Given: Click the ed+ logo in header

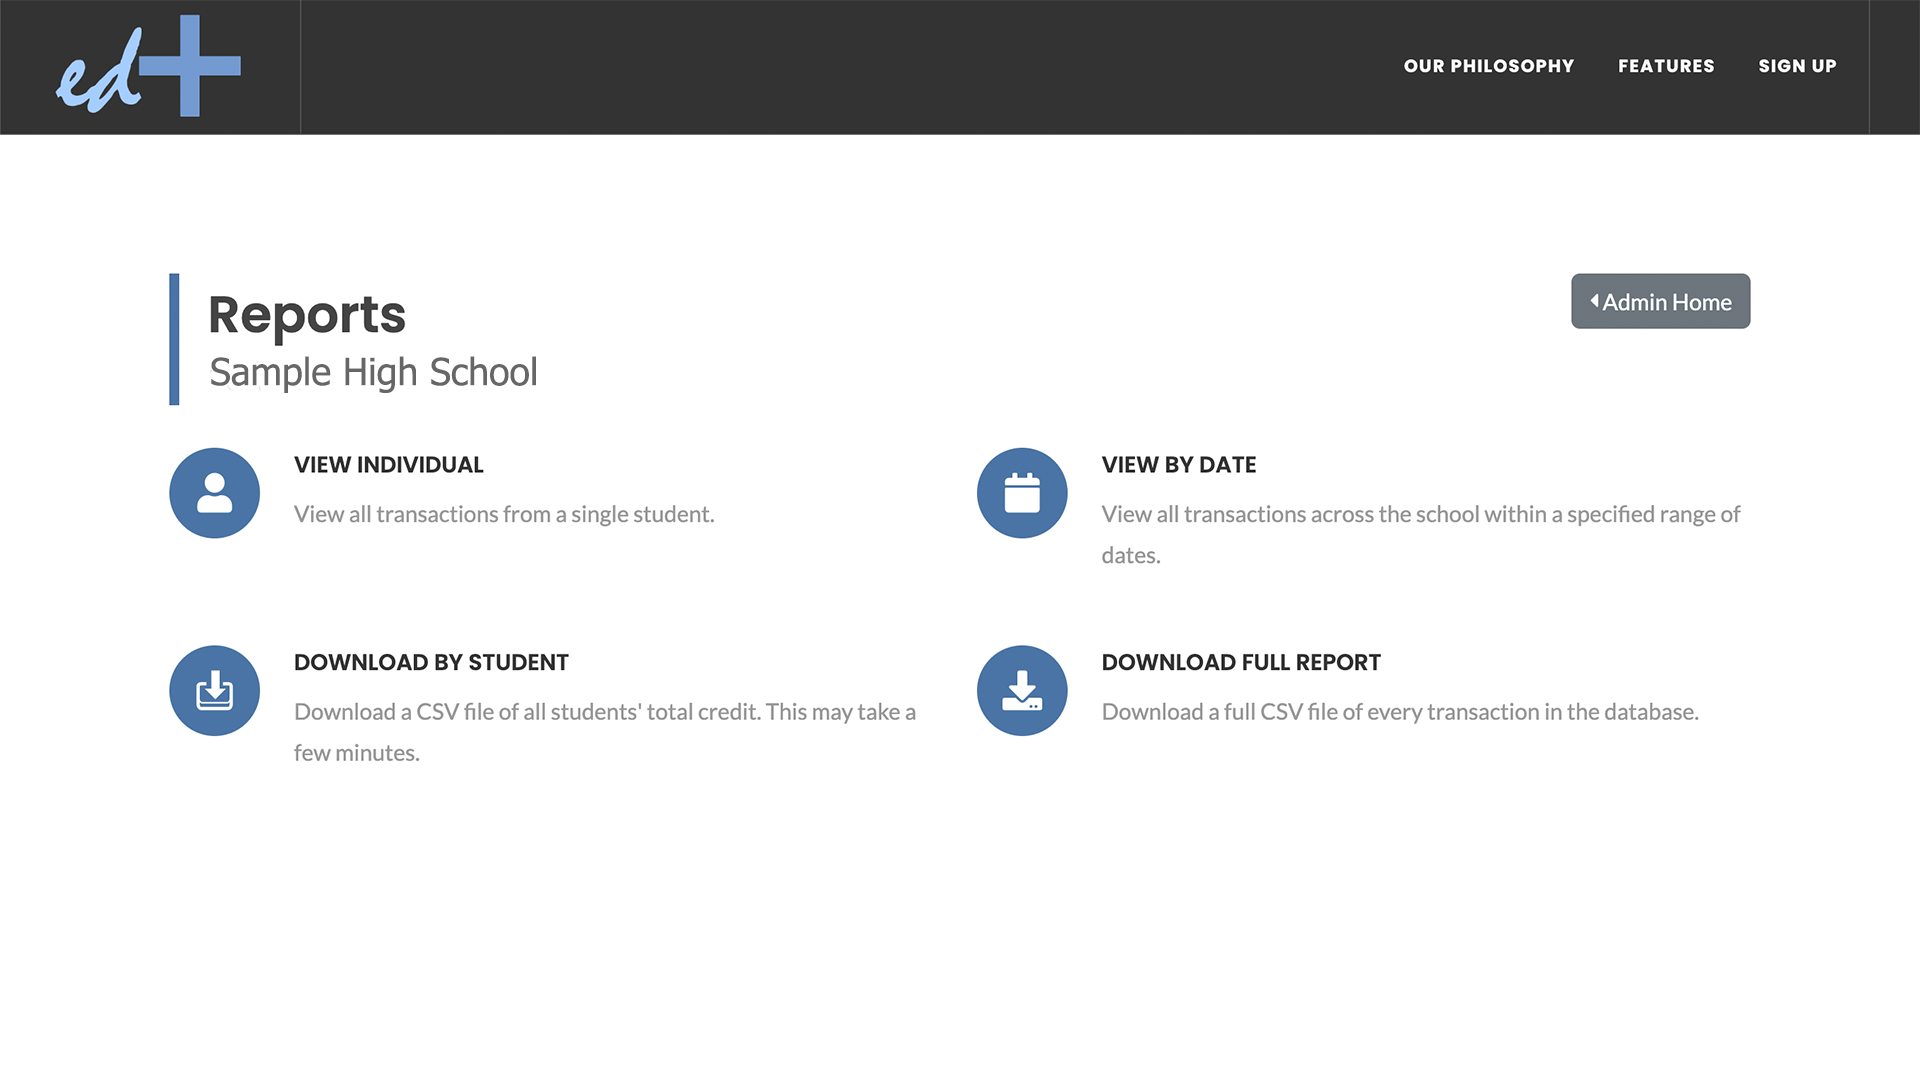Looking at the screenshot, I should 148,66.
